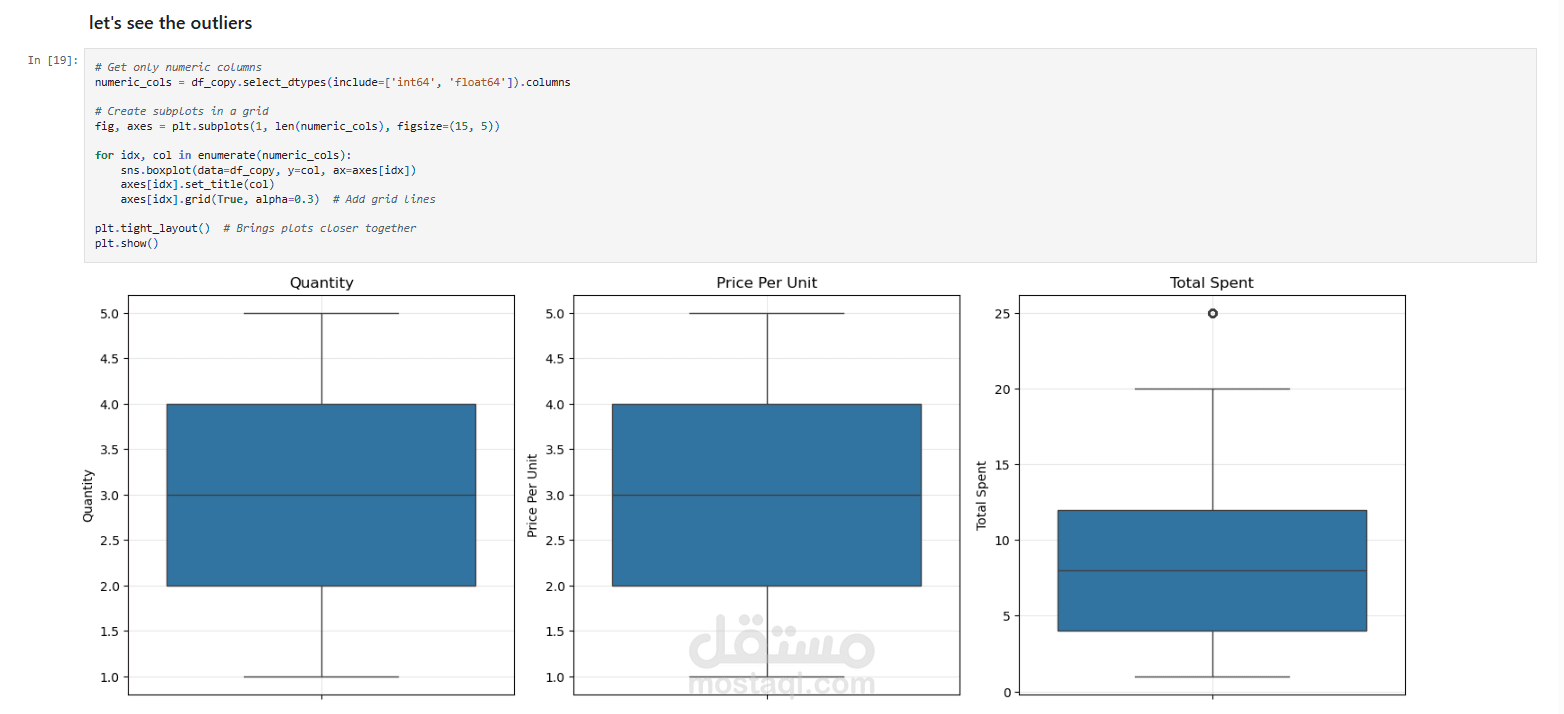1564x714 pixels.
Task: Select the In [19] cell prompt
Action: tap(53, 60)
